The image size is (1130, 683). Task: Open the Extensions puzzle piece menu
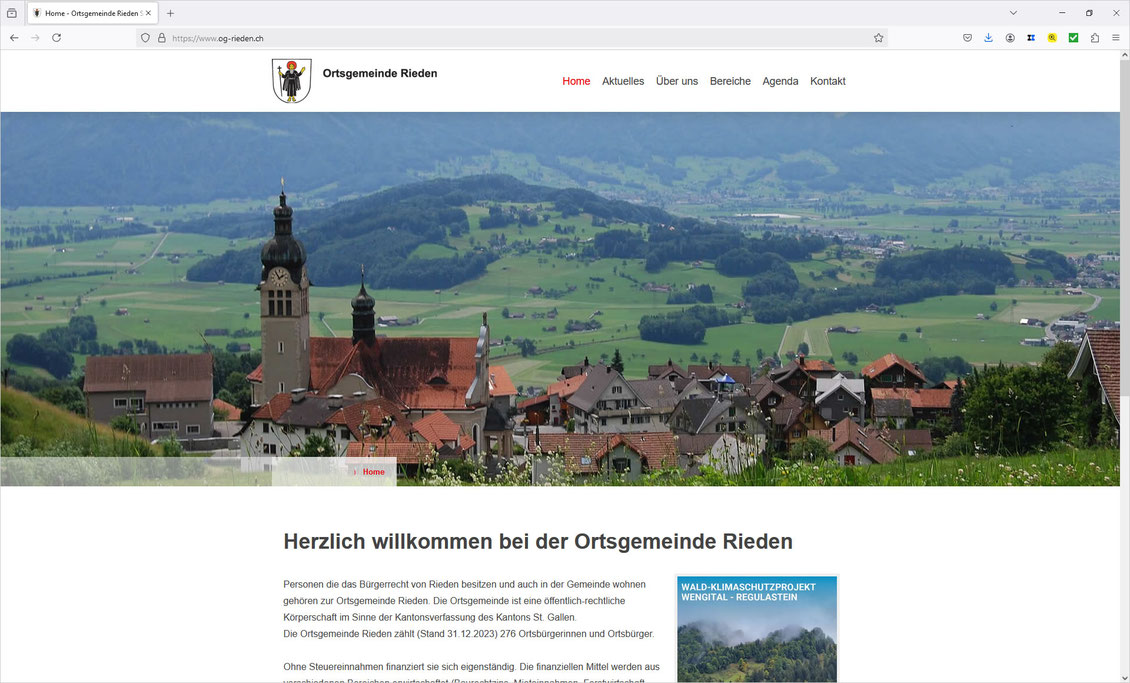coord(1095,38)
